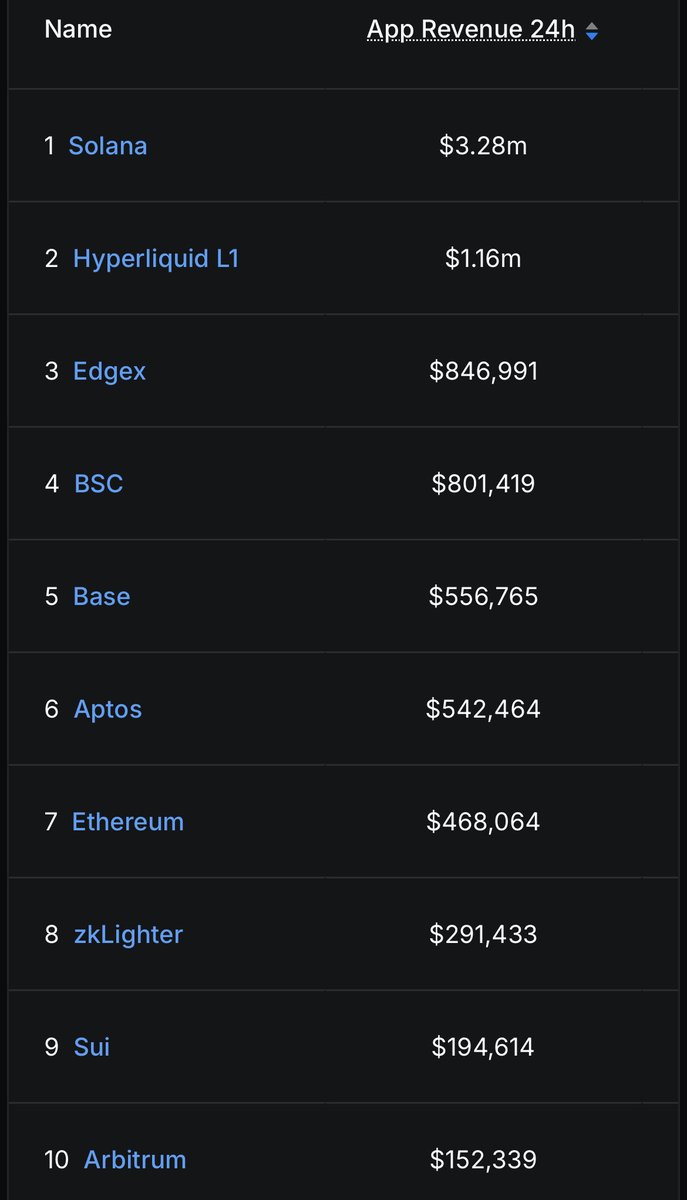Click Sui's $194,614 revenue cell
Viewport: 687px width, 1200px height.
tap(483, 1047)
